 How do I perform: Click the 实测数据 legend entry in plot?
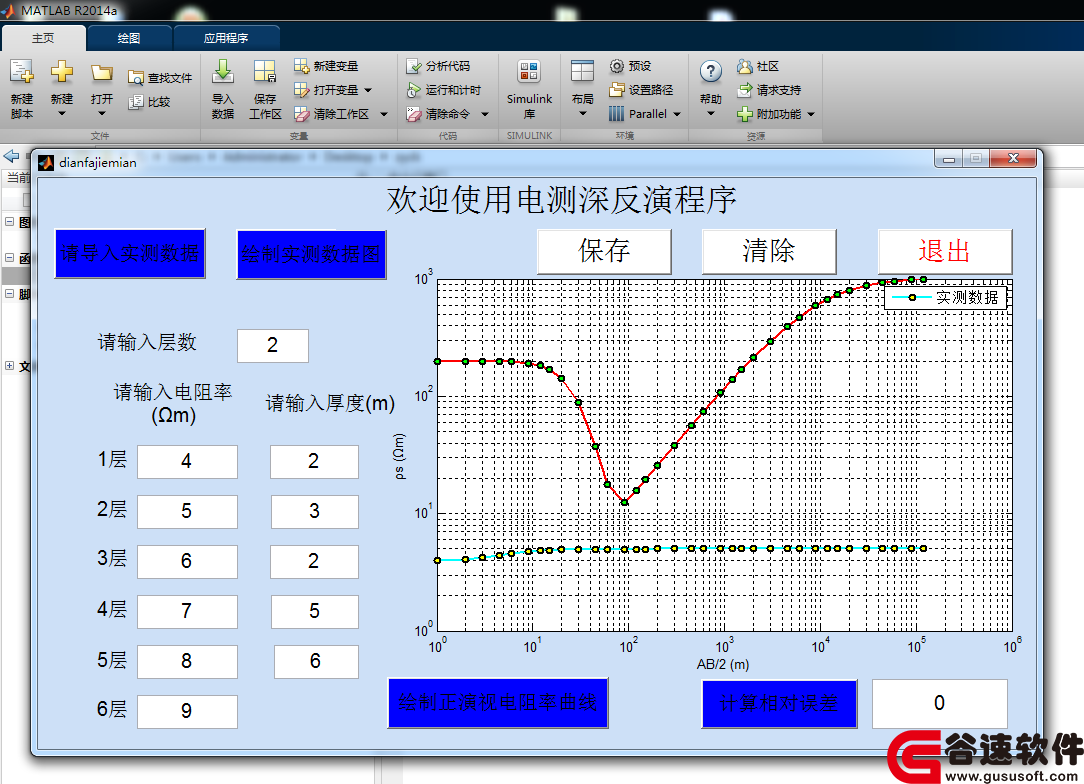[945, 297]
